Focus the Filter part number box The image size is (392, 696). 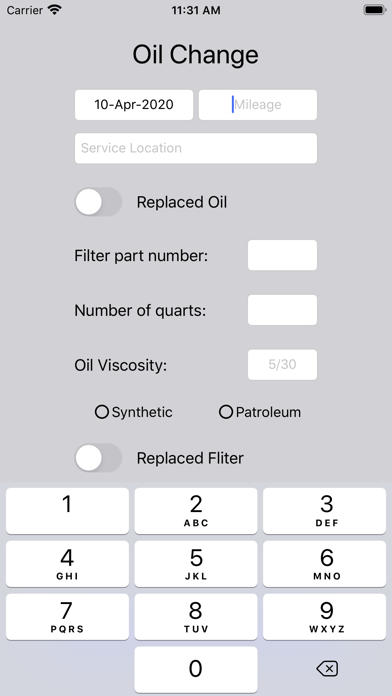click(x=282, y=255)
